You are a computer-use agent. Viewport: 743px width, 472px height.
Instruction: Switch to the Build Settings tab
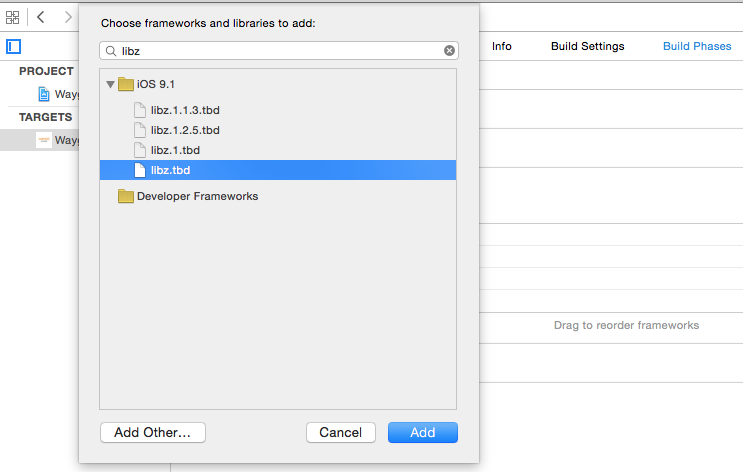(x=588, y=46)
